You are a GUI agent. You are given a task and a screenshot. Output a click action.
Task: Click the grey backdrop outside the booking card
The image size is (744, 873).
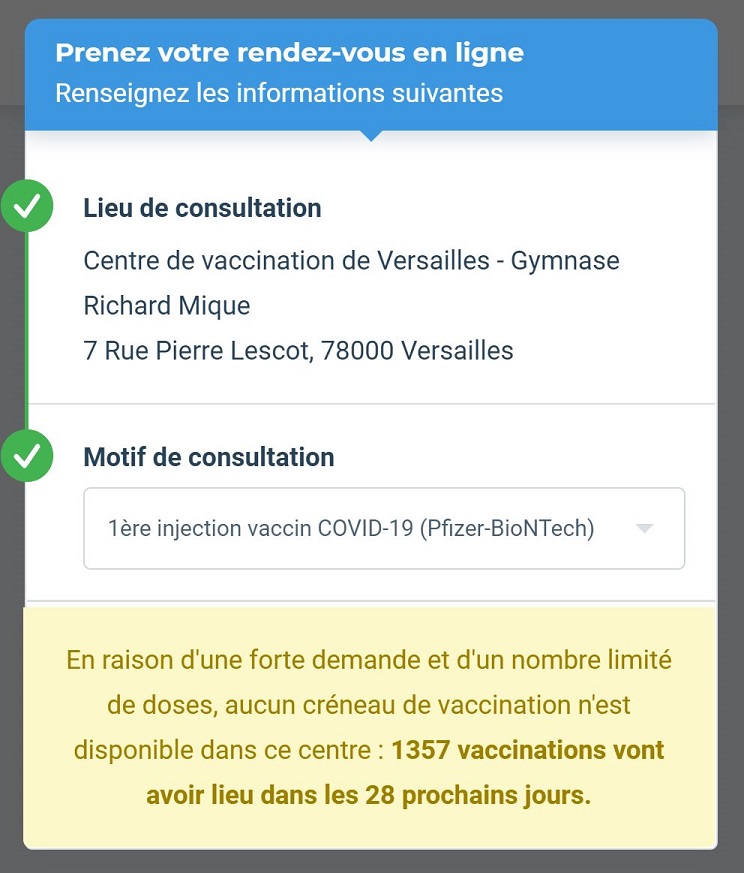[x=731, y=445]
